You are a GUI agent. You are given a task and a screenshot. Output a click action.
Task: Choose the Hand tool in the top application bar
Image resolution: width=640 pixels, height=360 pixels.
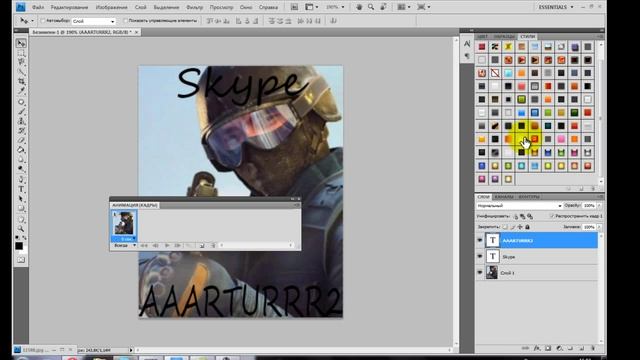(359, 7)
